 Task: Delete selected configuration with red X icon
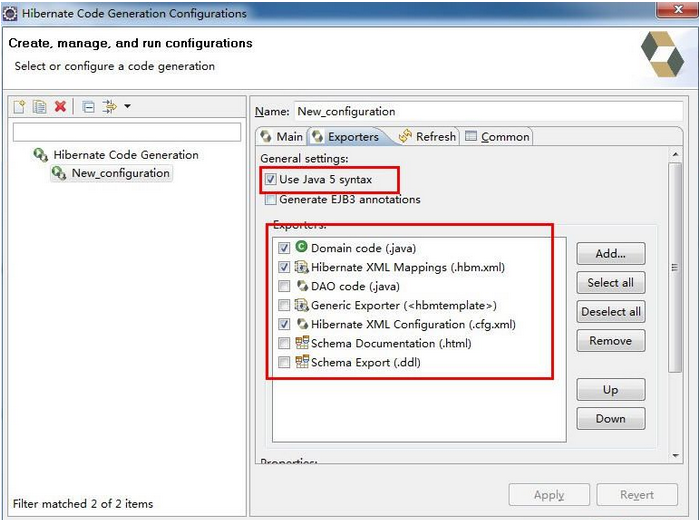60,107
